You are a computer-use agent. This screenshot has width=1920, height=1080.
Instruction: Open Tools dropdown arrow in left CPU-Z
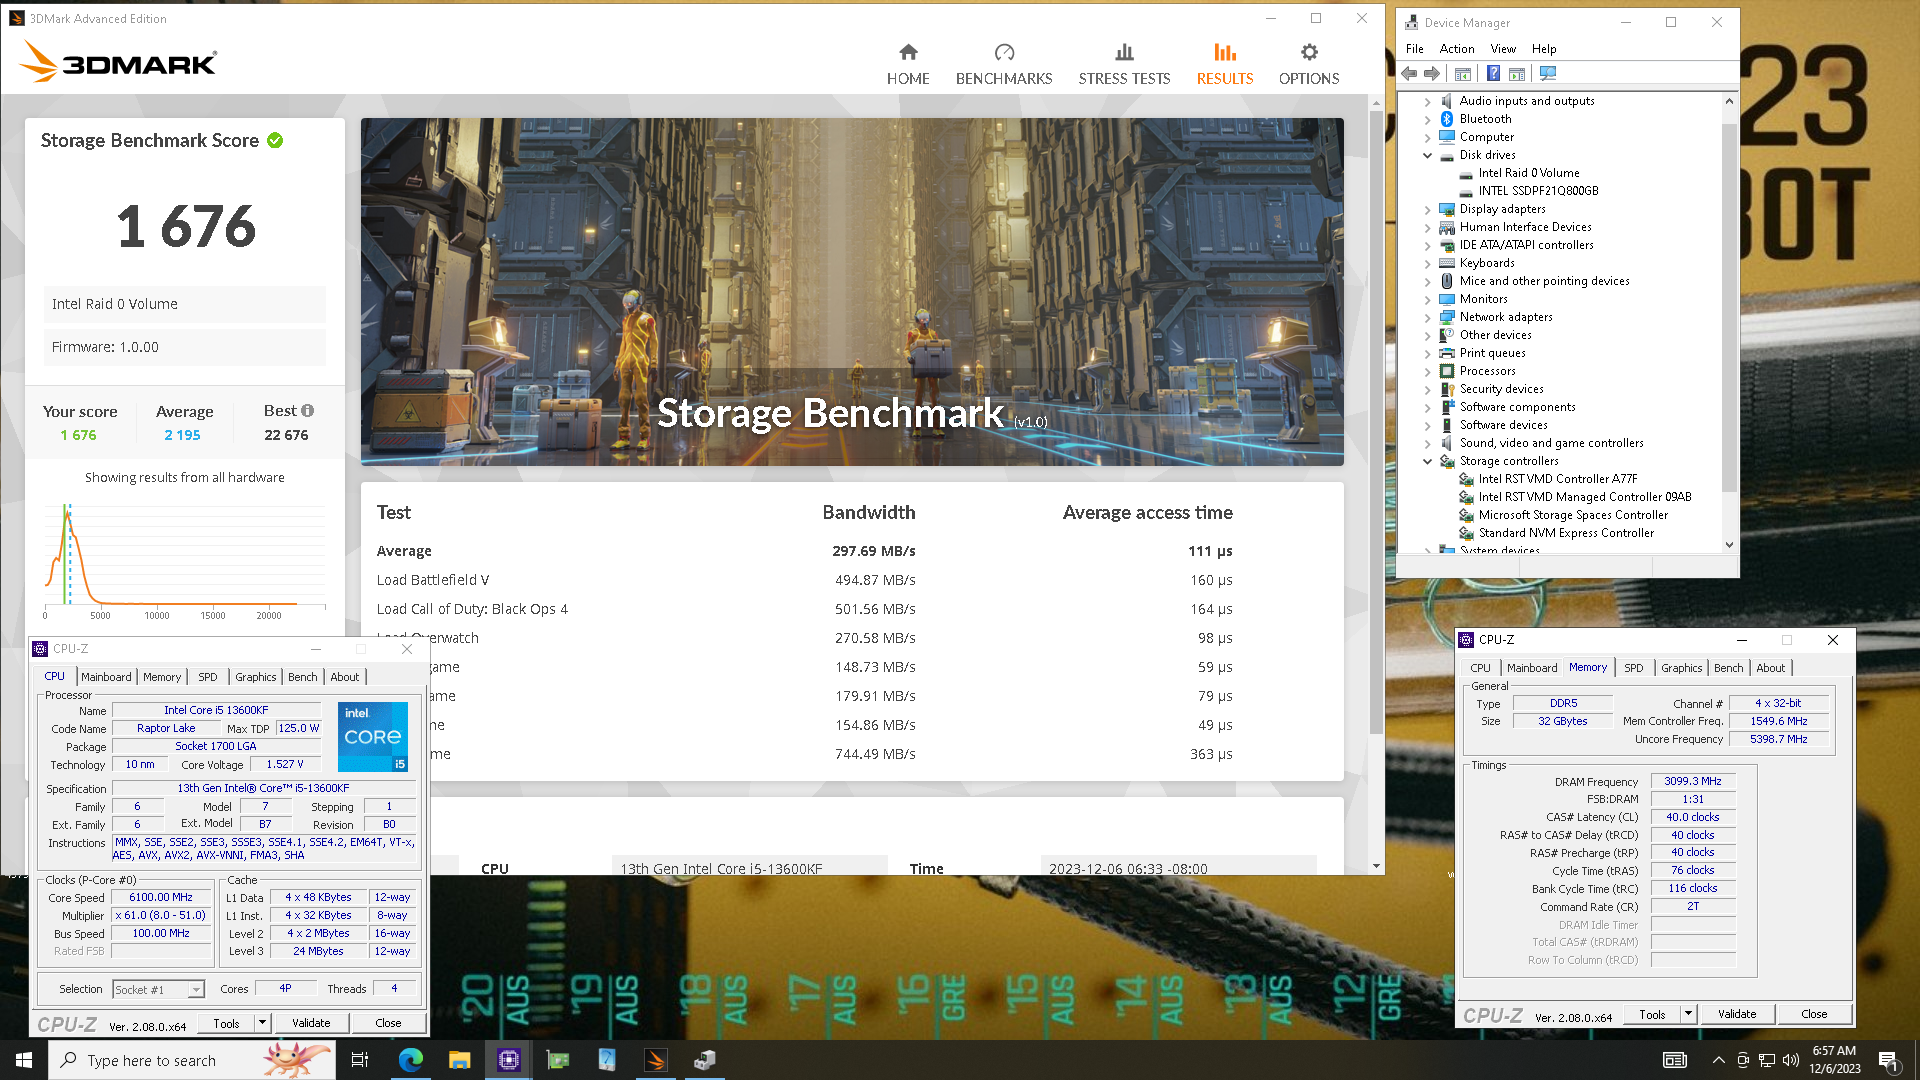click(262, 1023)
